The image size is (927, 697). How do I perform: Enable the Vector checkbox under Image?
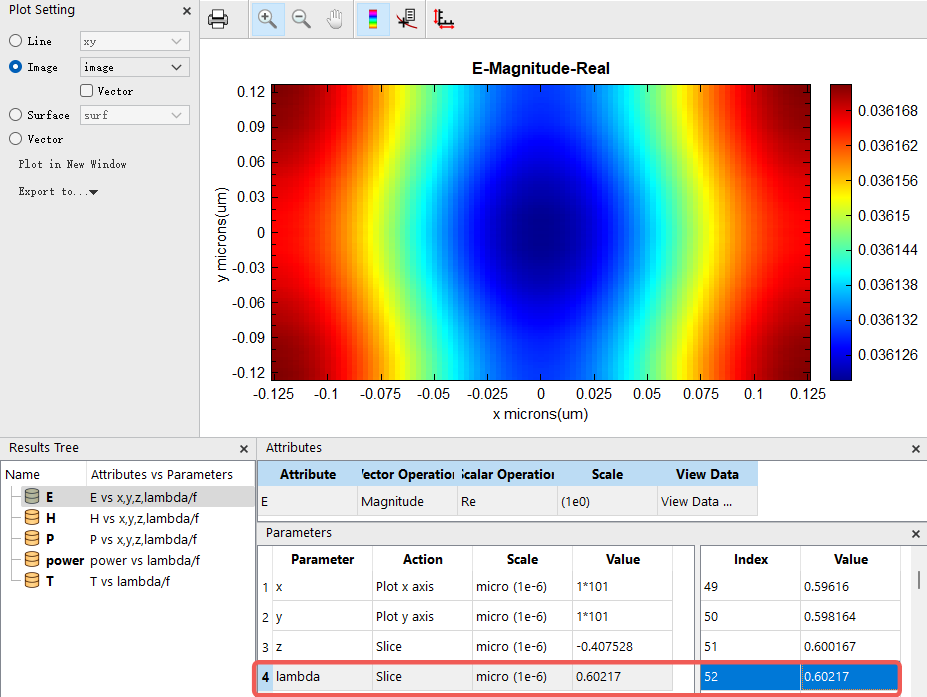86,90
